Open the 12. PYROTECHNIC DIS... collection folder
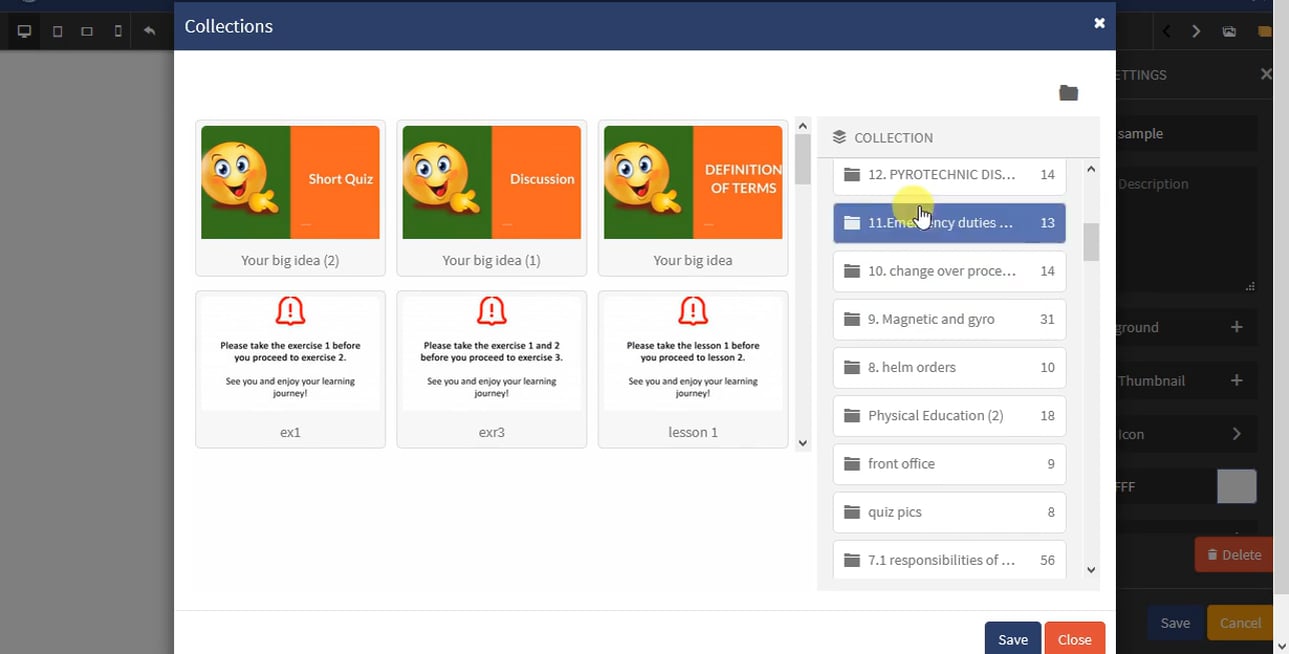Viewport: 1289px width, 654px height. click(x=949, y=175)
